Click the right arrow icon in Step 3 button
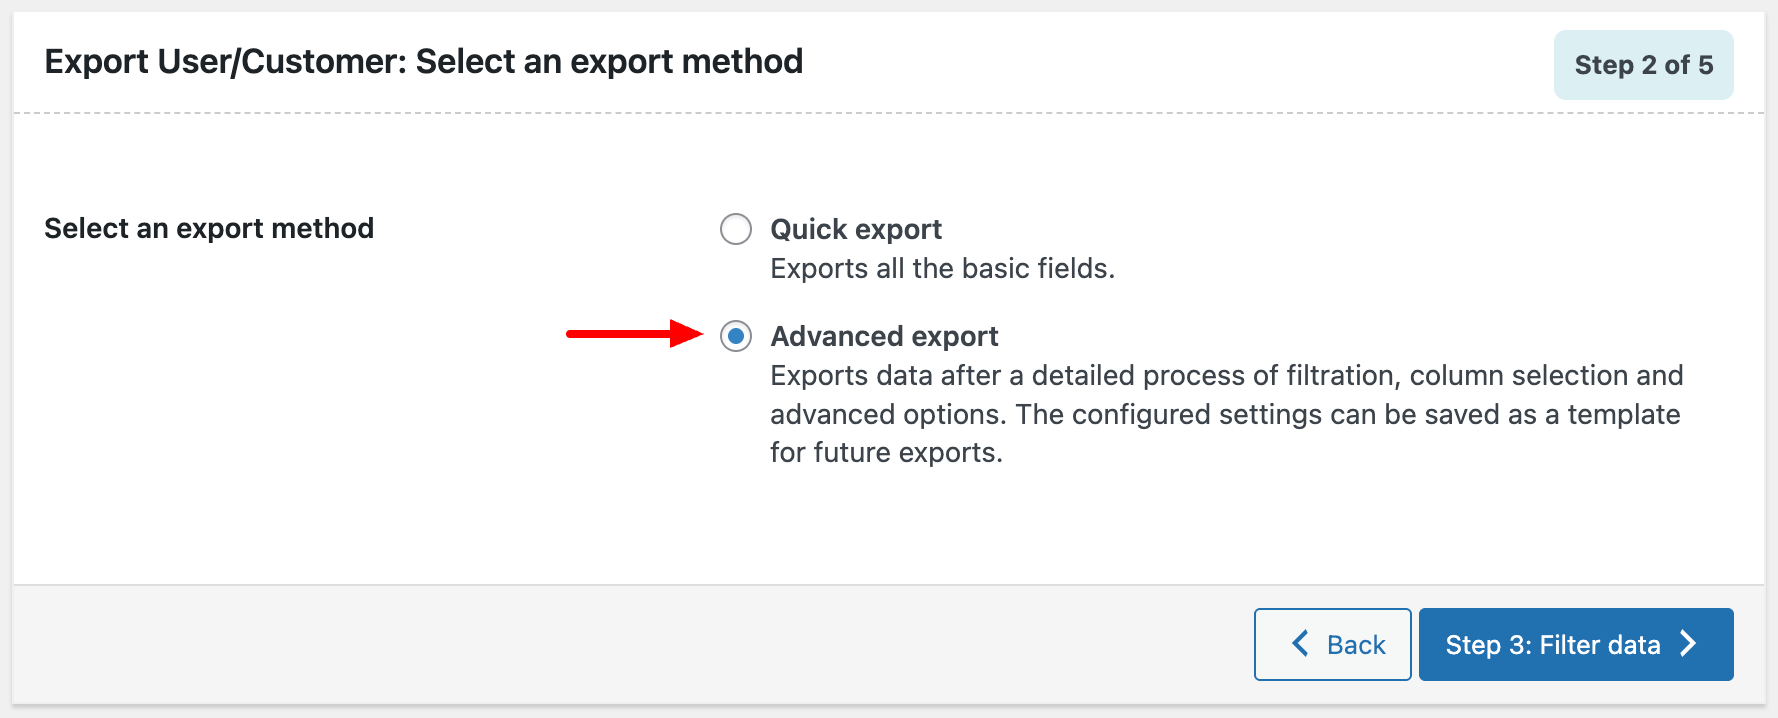The height and width of the screenshot is (718, 1778). (1688, 644)
